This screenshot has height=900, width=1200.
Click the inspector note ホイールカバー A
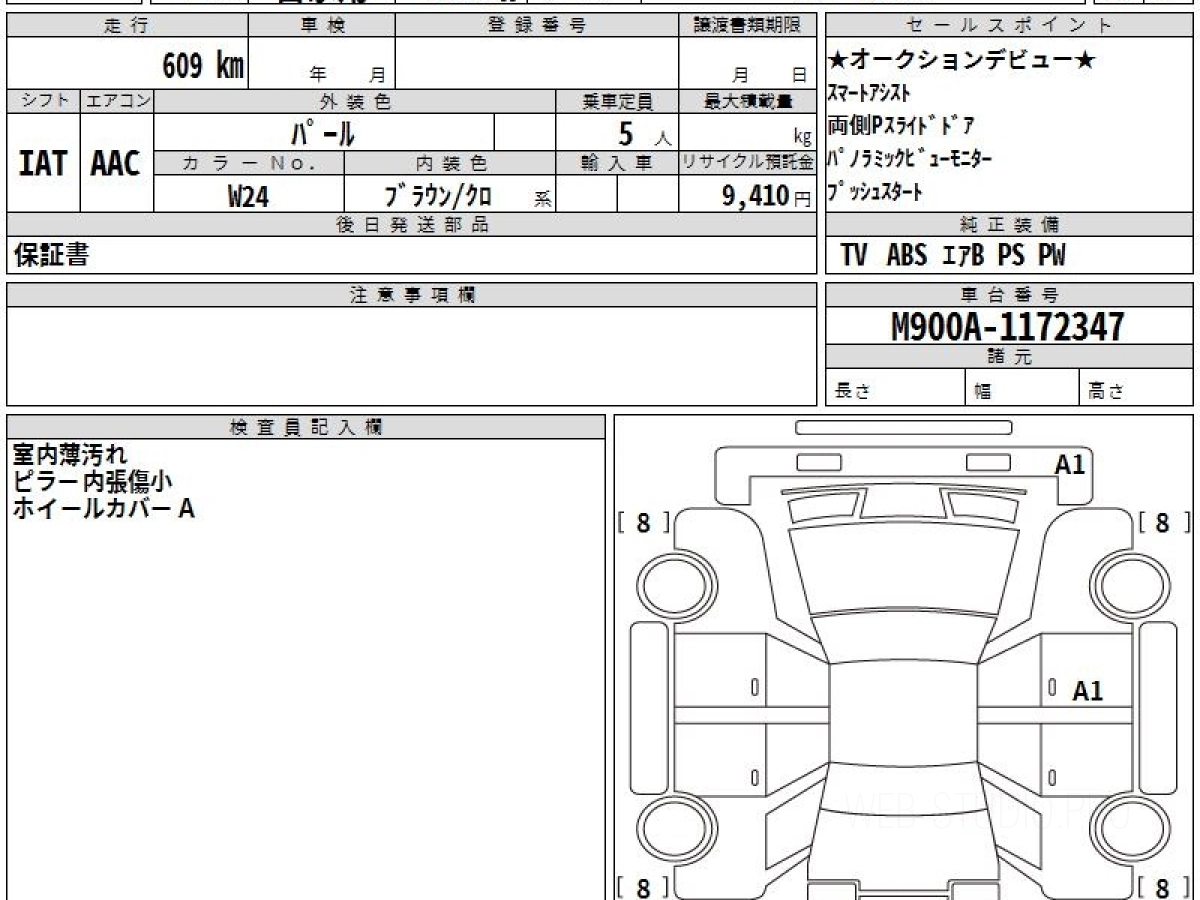[103, 508]
